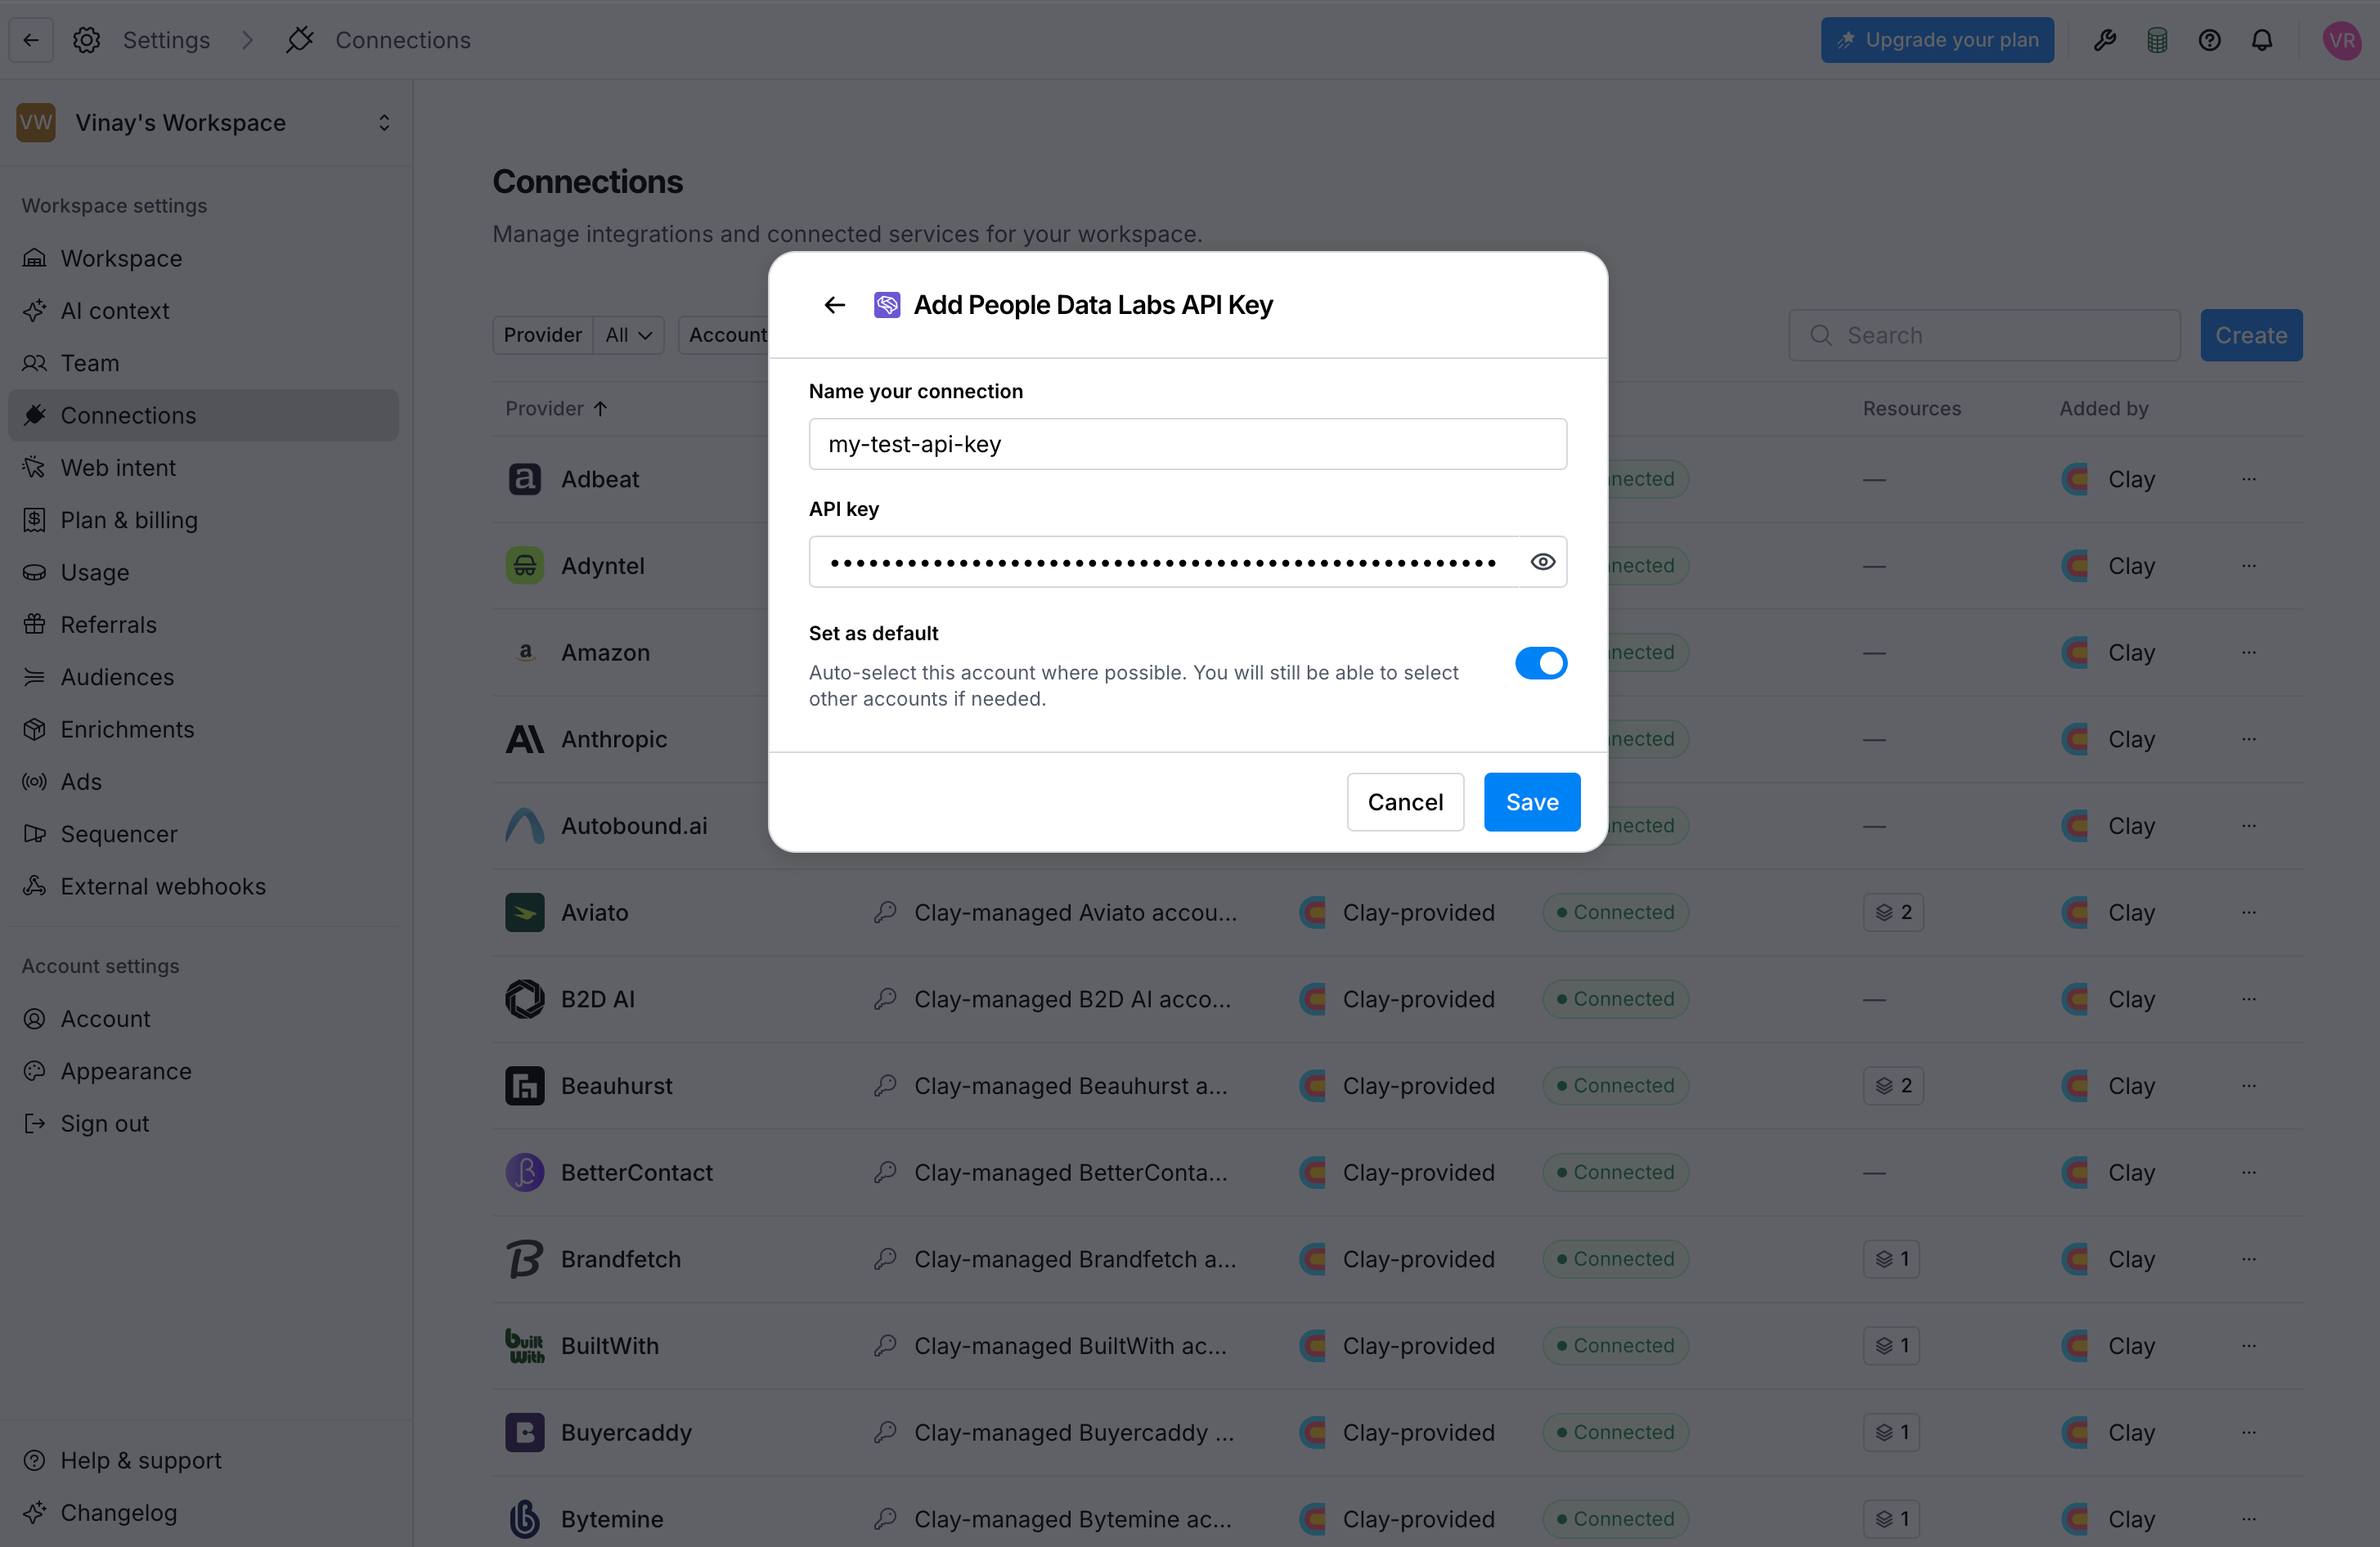
Task: Click the Amazon provider icon
Action: pos(525,652)
